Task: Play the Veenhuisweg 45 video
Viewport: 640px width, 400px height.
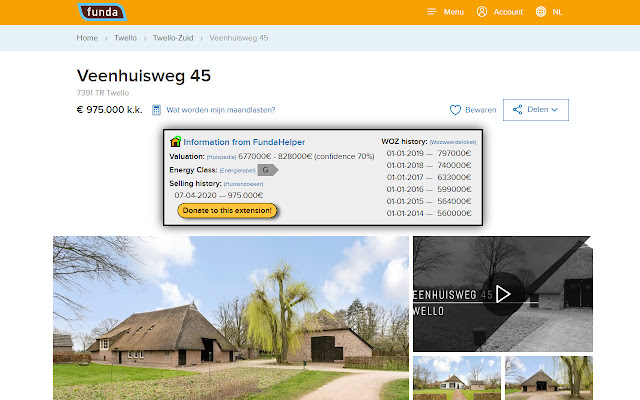Action: point(503,294)
